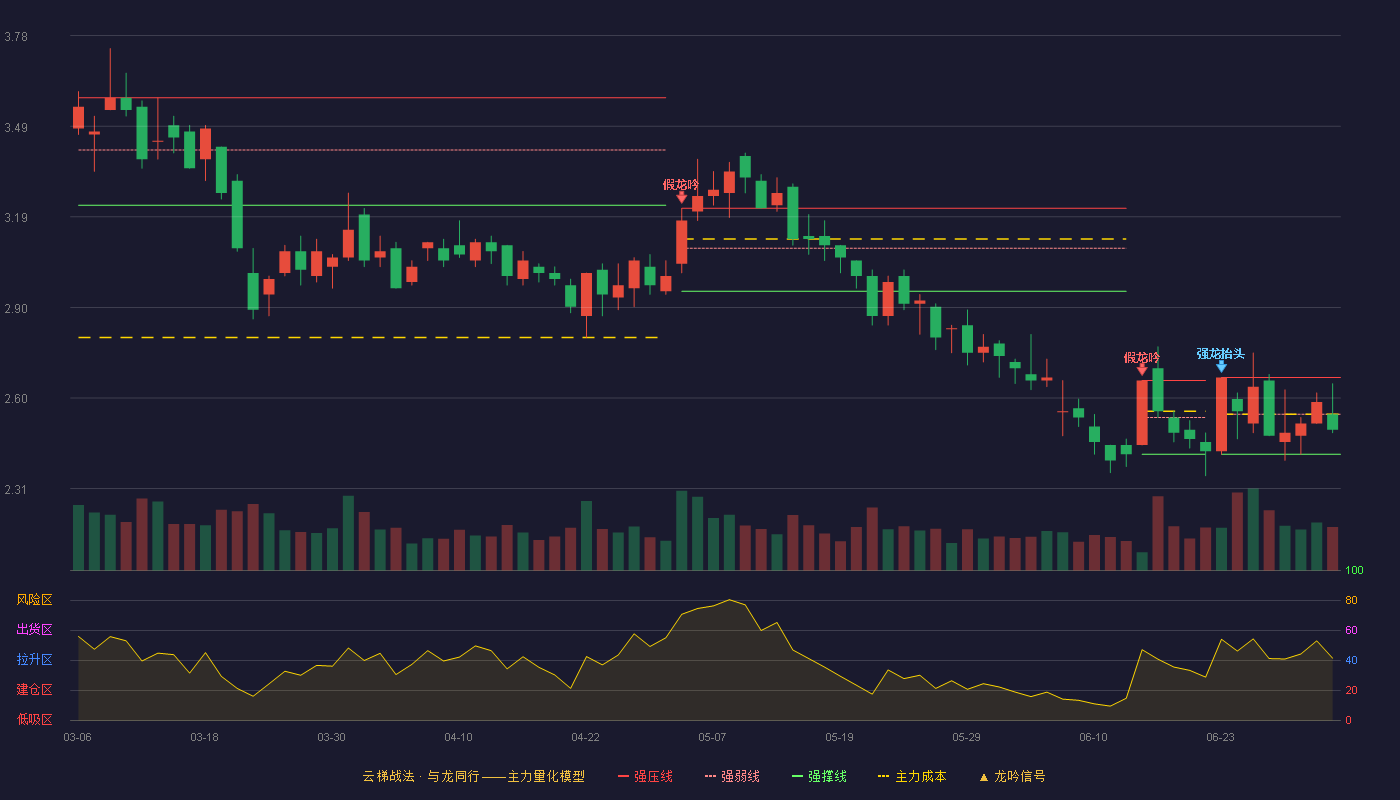Screen dimensions: 1400x800
Task: Click the pink dotted 强弱线 legend marker
Action: tap(710, 777)
